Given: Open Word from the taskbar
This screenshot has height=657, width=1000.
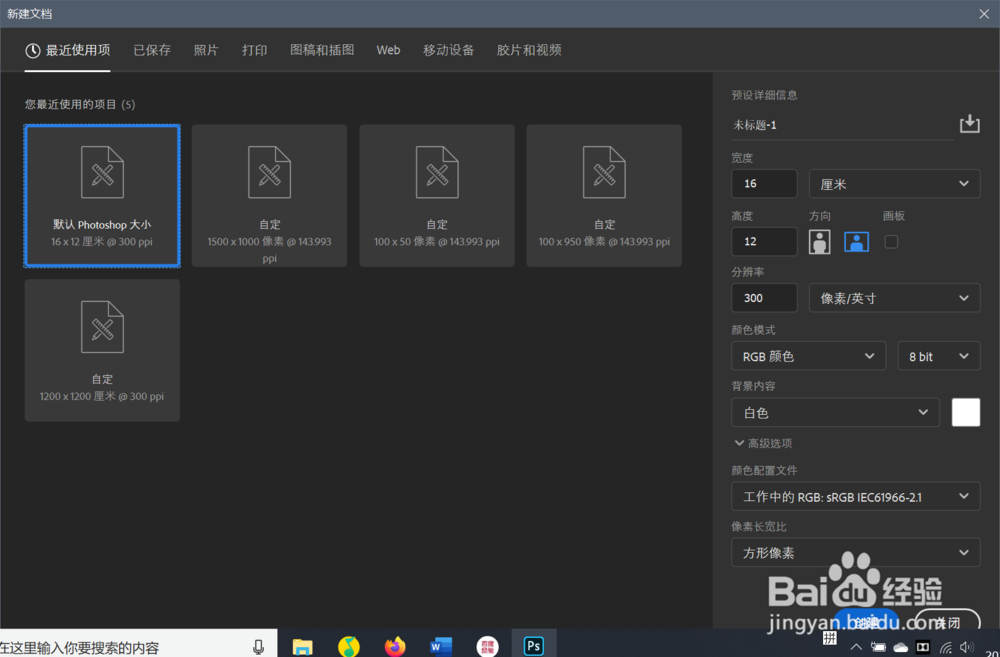Looking at the screenshot, I should tap(441, 646).
